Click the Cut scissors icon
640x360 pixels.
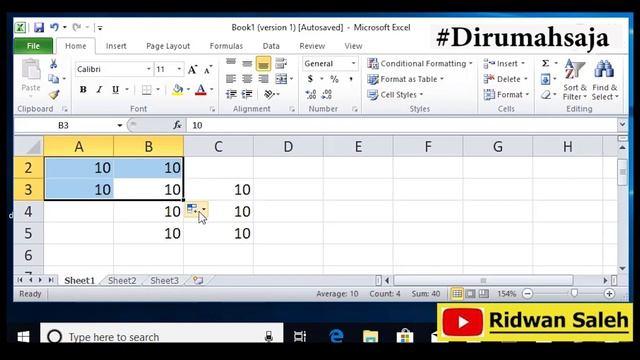tap(53, 64)
